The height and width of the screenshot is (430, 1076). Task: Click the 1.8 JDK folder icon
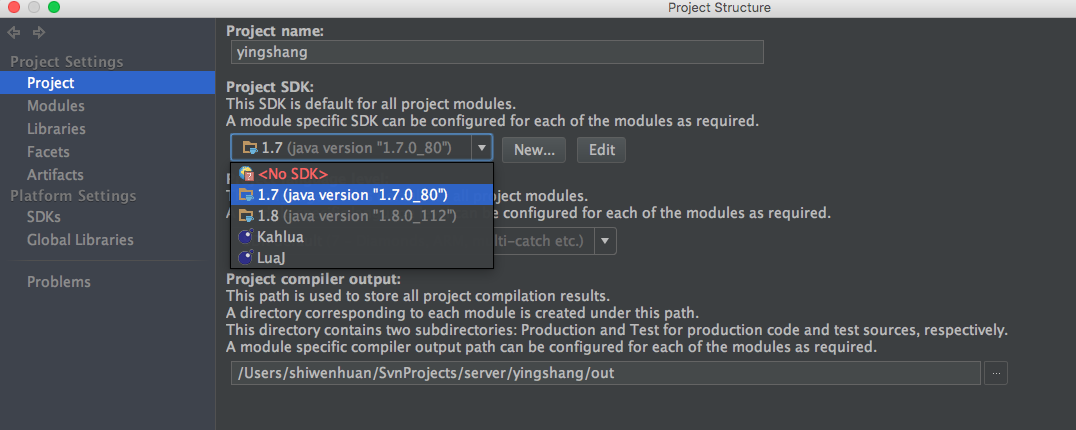246,215
